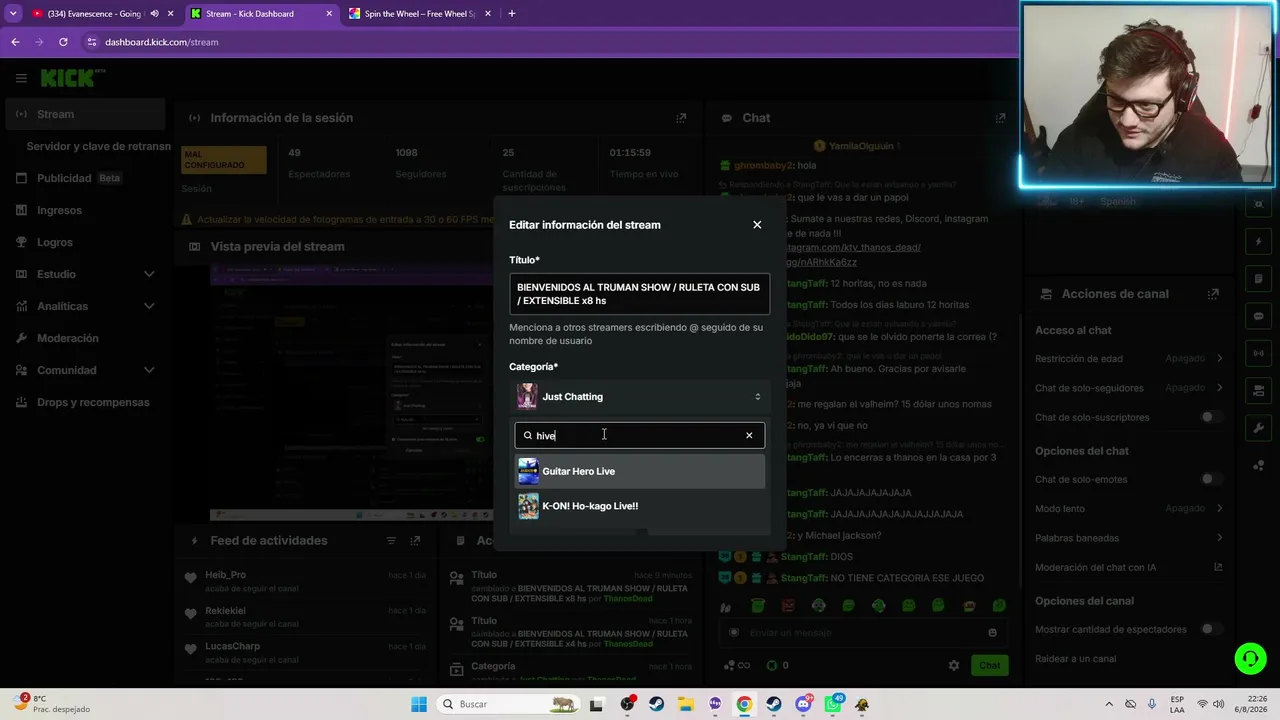This screenshot has width=1280, height=720.
Task: Open the Just Chatting category dropdown
Action: click(x=640, y=397)
